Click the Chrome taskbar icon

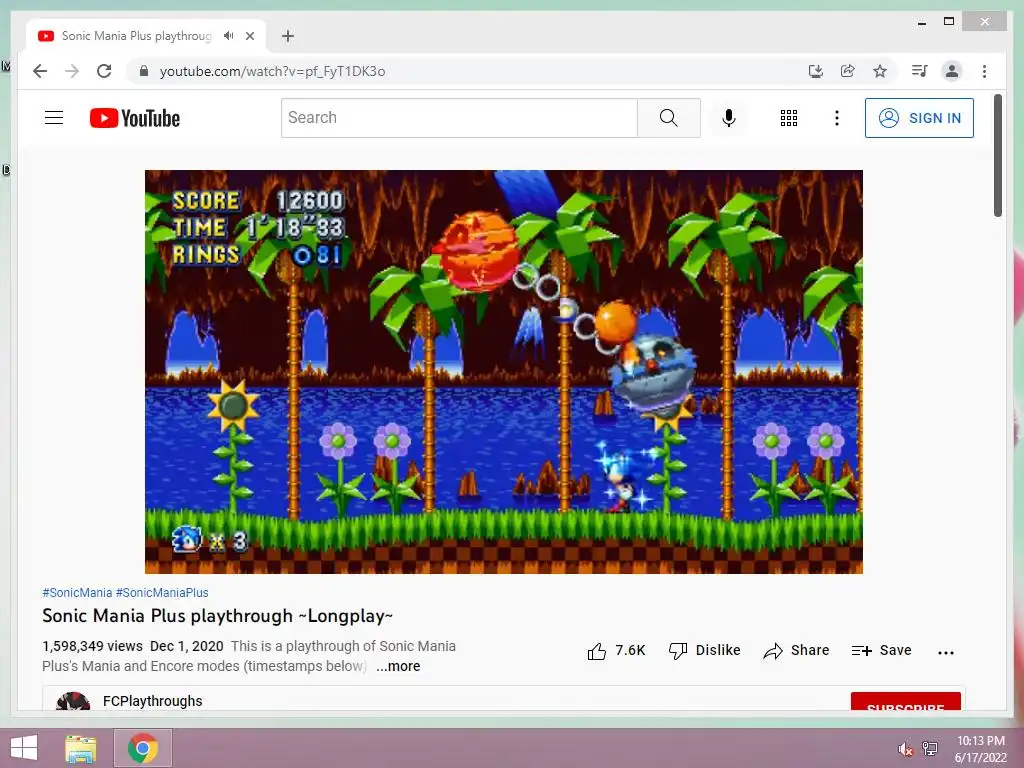tap(143, 748)
